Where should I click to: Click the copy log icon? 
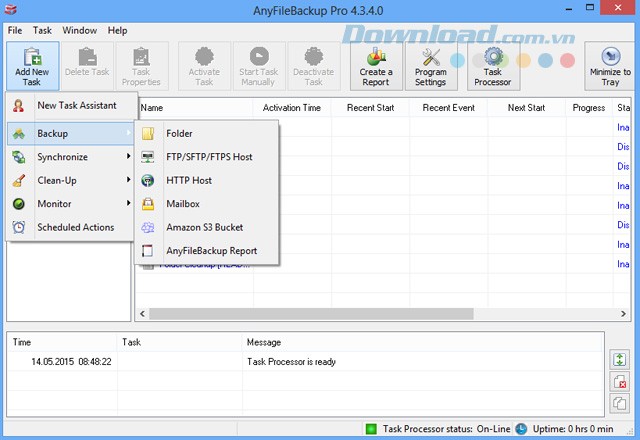(x=620, y=404)
